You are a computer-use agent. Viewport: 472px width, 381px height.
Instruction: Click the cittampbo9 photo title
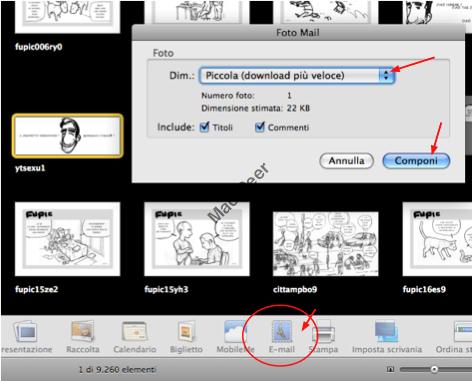295,289
